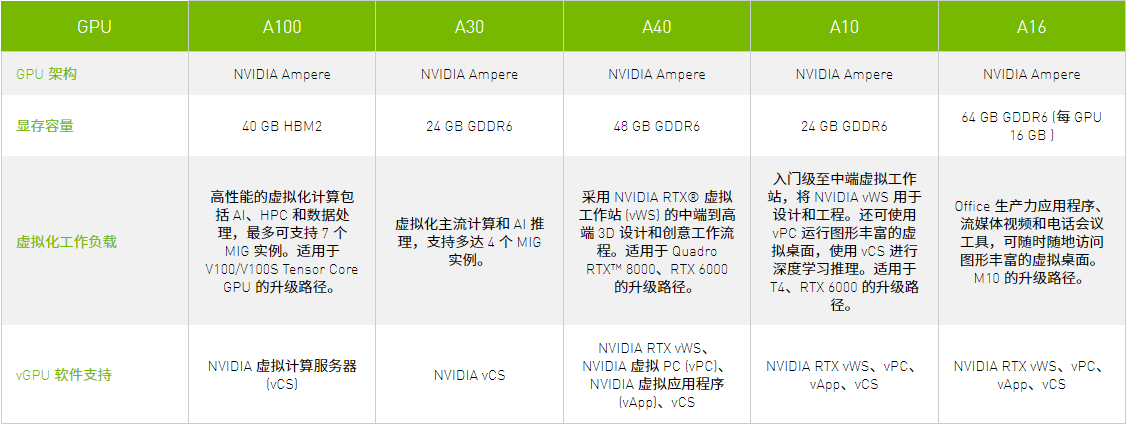1127x425 pixels.
Task: Select the A30 column header
Action: point(469,27)
